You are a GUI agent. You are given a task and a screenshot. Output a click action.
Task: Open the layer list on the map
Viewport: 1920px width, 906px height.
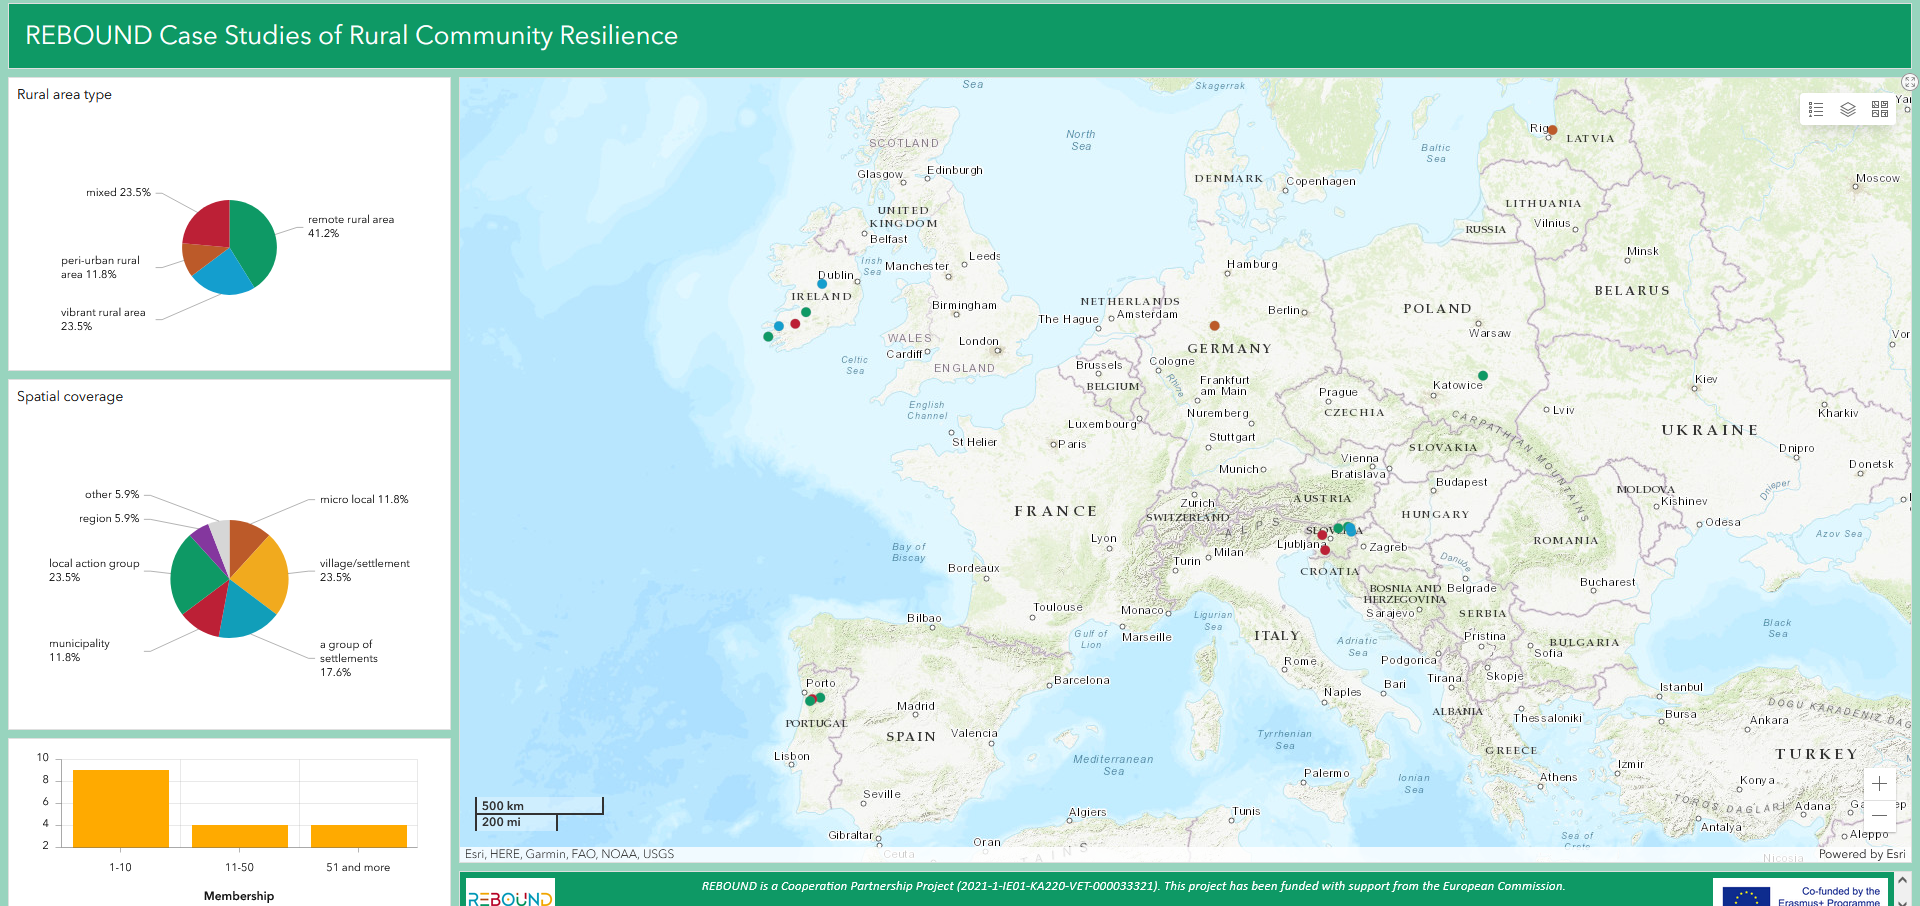(x=1847, y=109)
